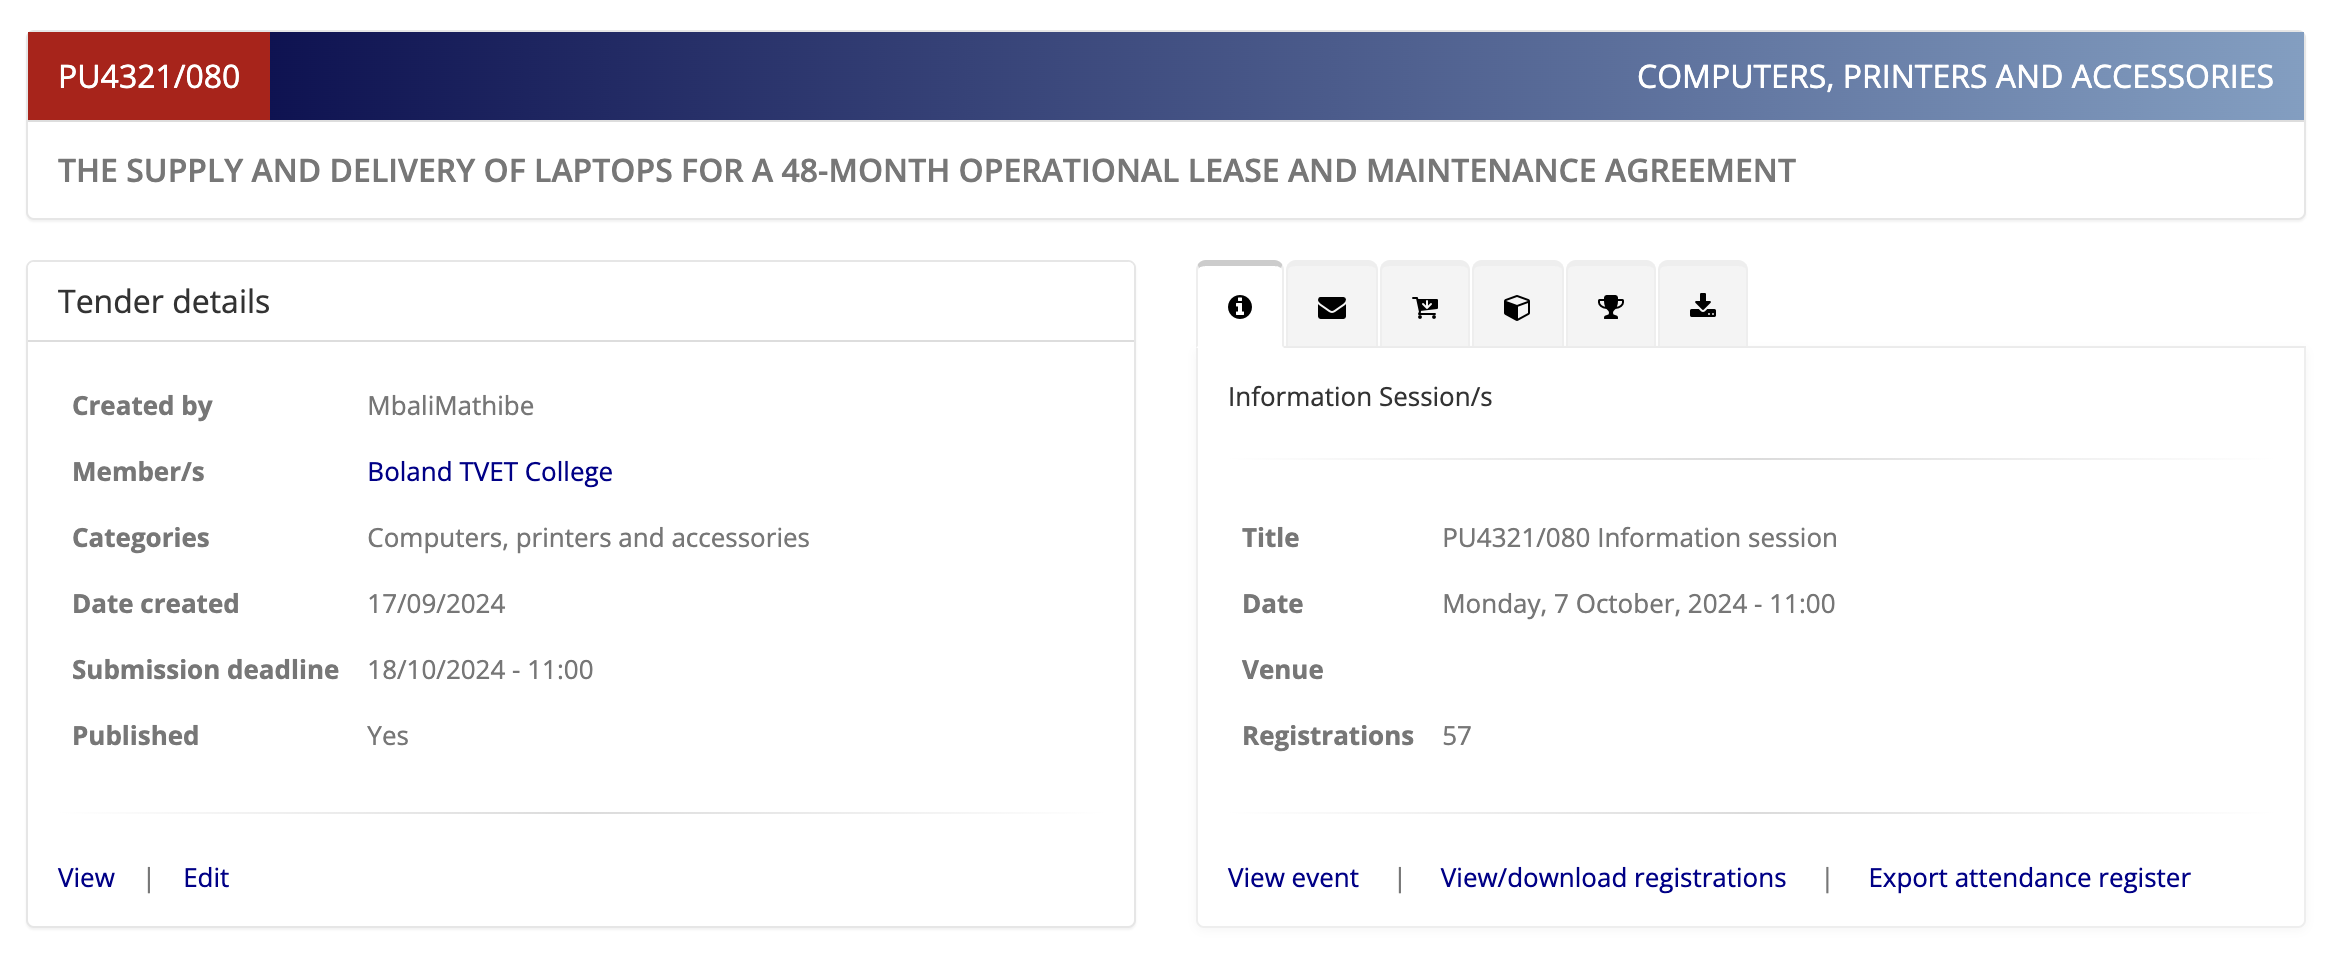Select the trophy awards tab

tap(1610, 307)
